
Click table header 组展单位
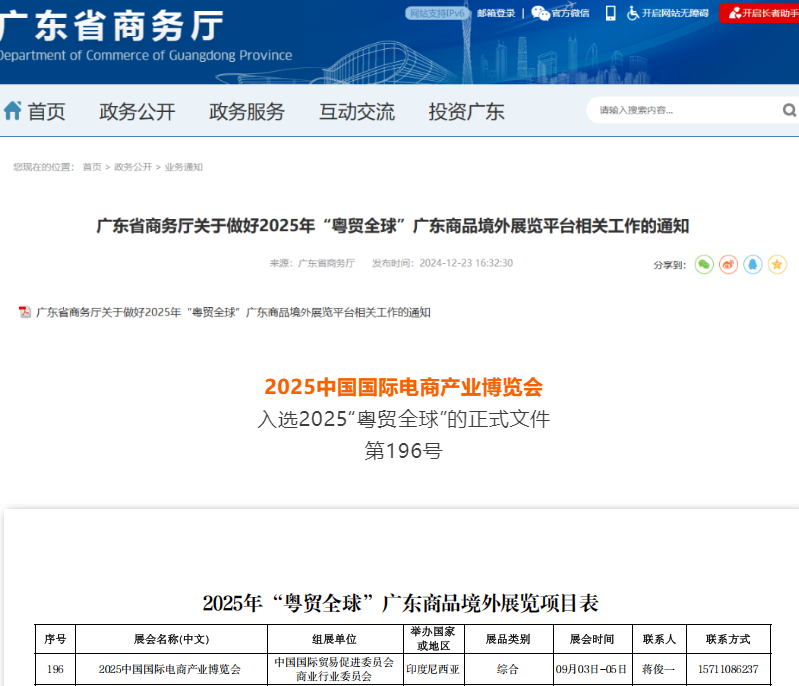(334, 639)
